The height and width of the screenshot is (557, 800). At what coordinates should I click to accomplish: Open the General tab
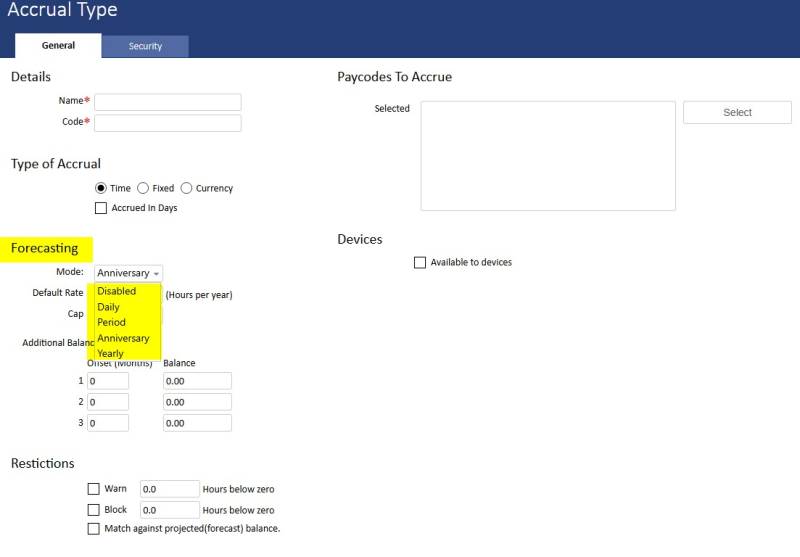point(58,46)
